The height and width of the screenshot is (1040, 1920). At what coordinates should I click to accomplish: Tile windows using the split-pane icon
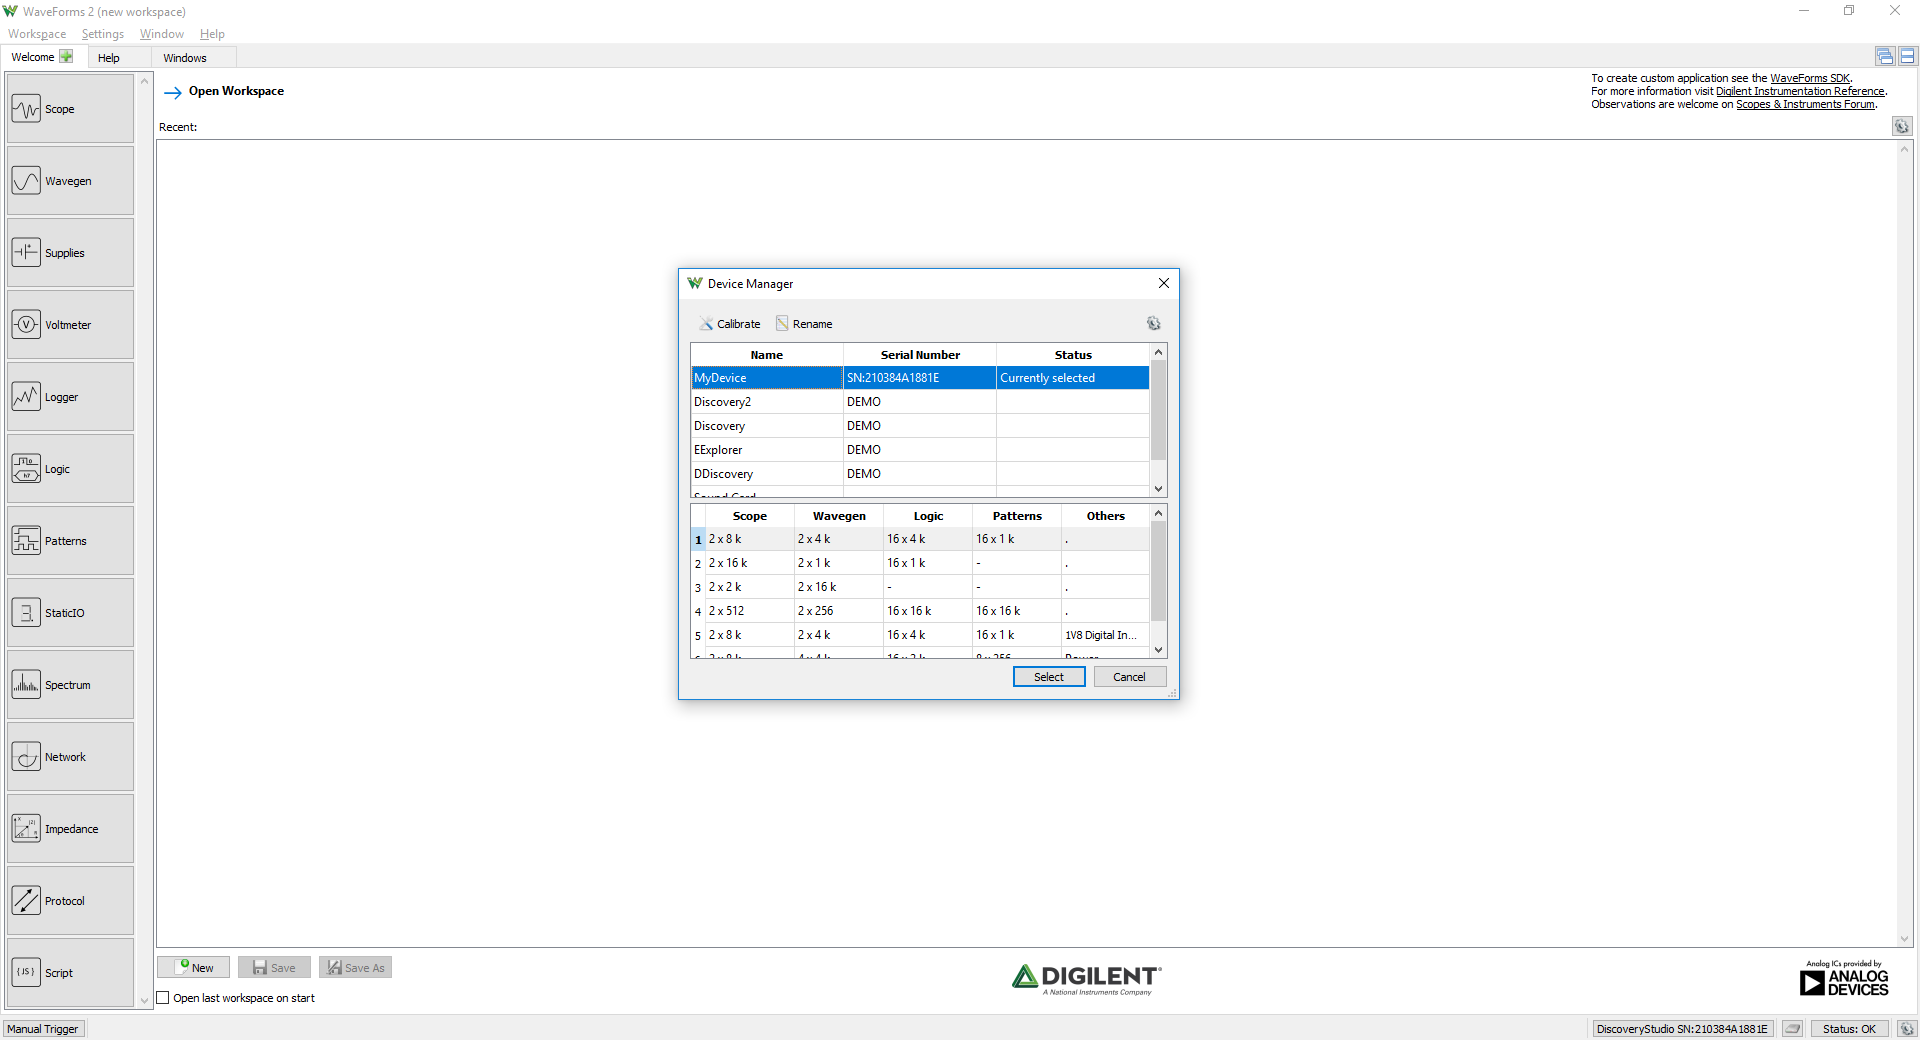[1907, 57]
